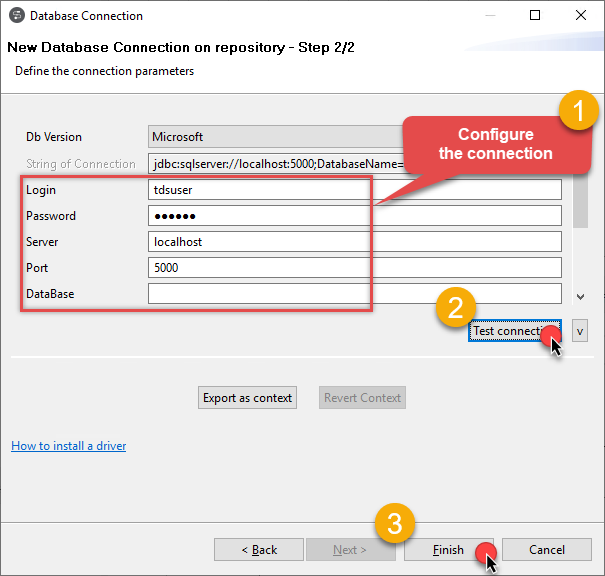This screenshot has height=576, width=605.
Task: Click the Port field showing 5000
Action: (355, 267)
